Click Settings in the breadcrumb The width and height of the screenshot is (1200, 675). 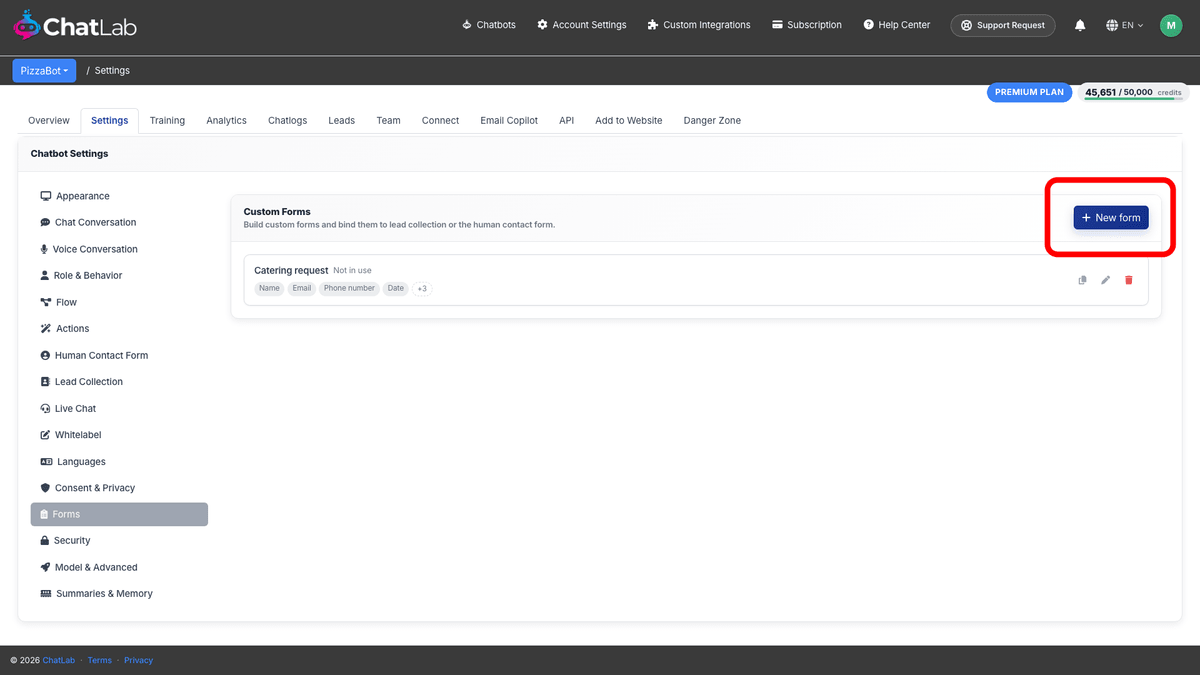[112, 70]
